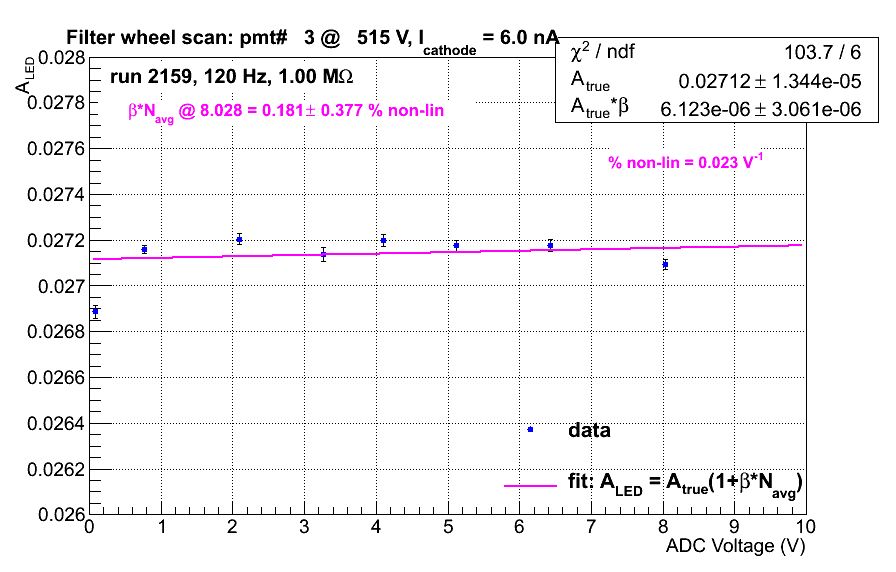The width and height of the screenshot is (896, 572).
Task: Click the A_true value 0.02712 ± 1.344e-05
Action: coord(769,81)
